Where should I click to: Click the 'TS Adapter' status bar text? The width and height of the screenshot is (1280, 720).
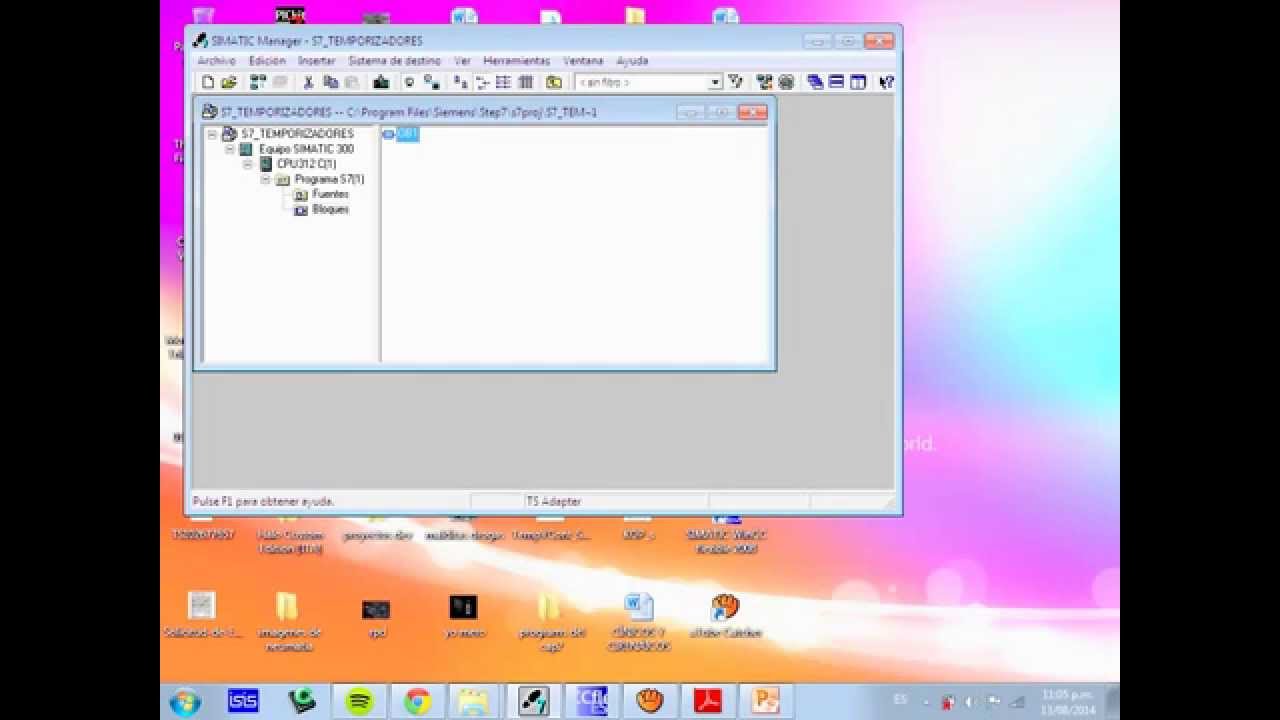coord(553,501)
